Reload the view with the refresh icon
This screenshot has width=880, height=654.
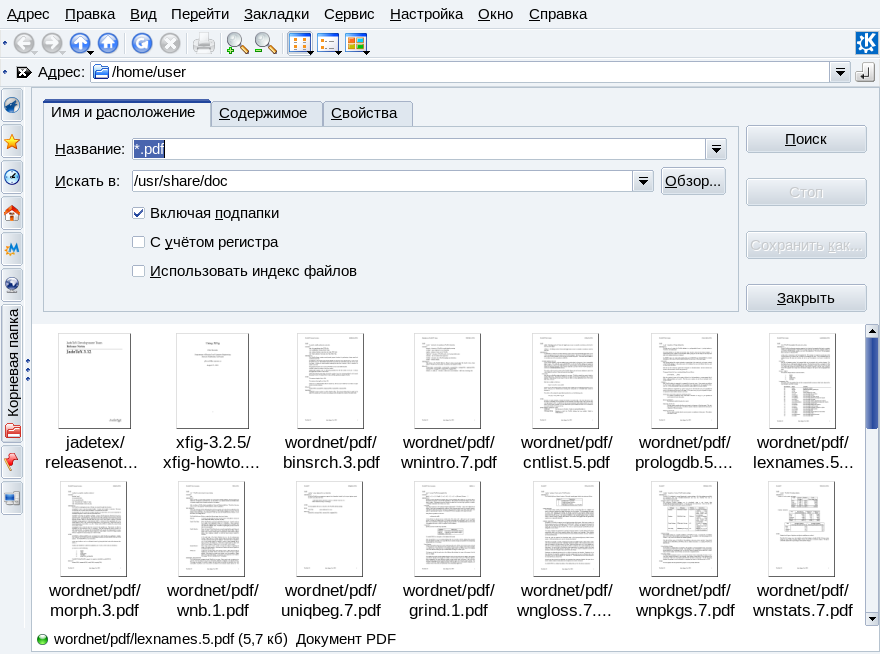(x=142, y=43)
